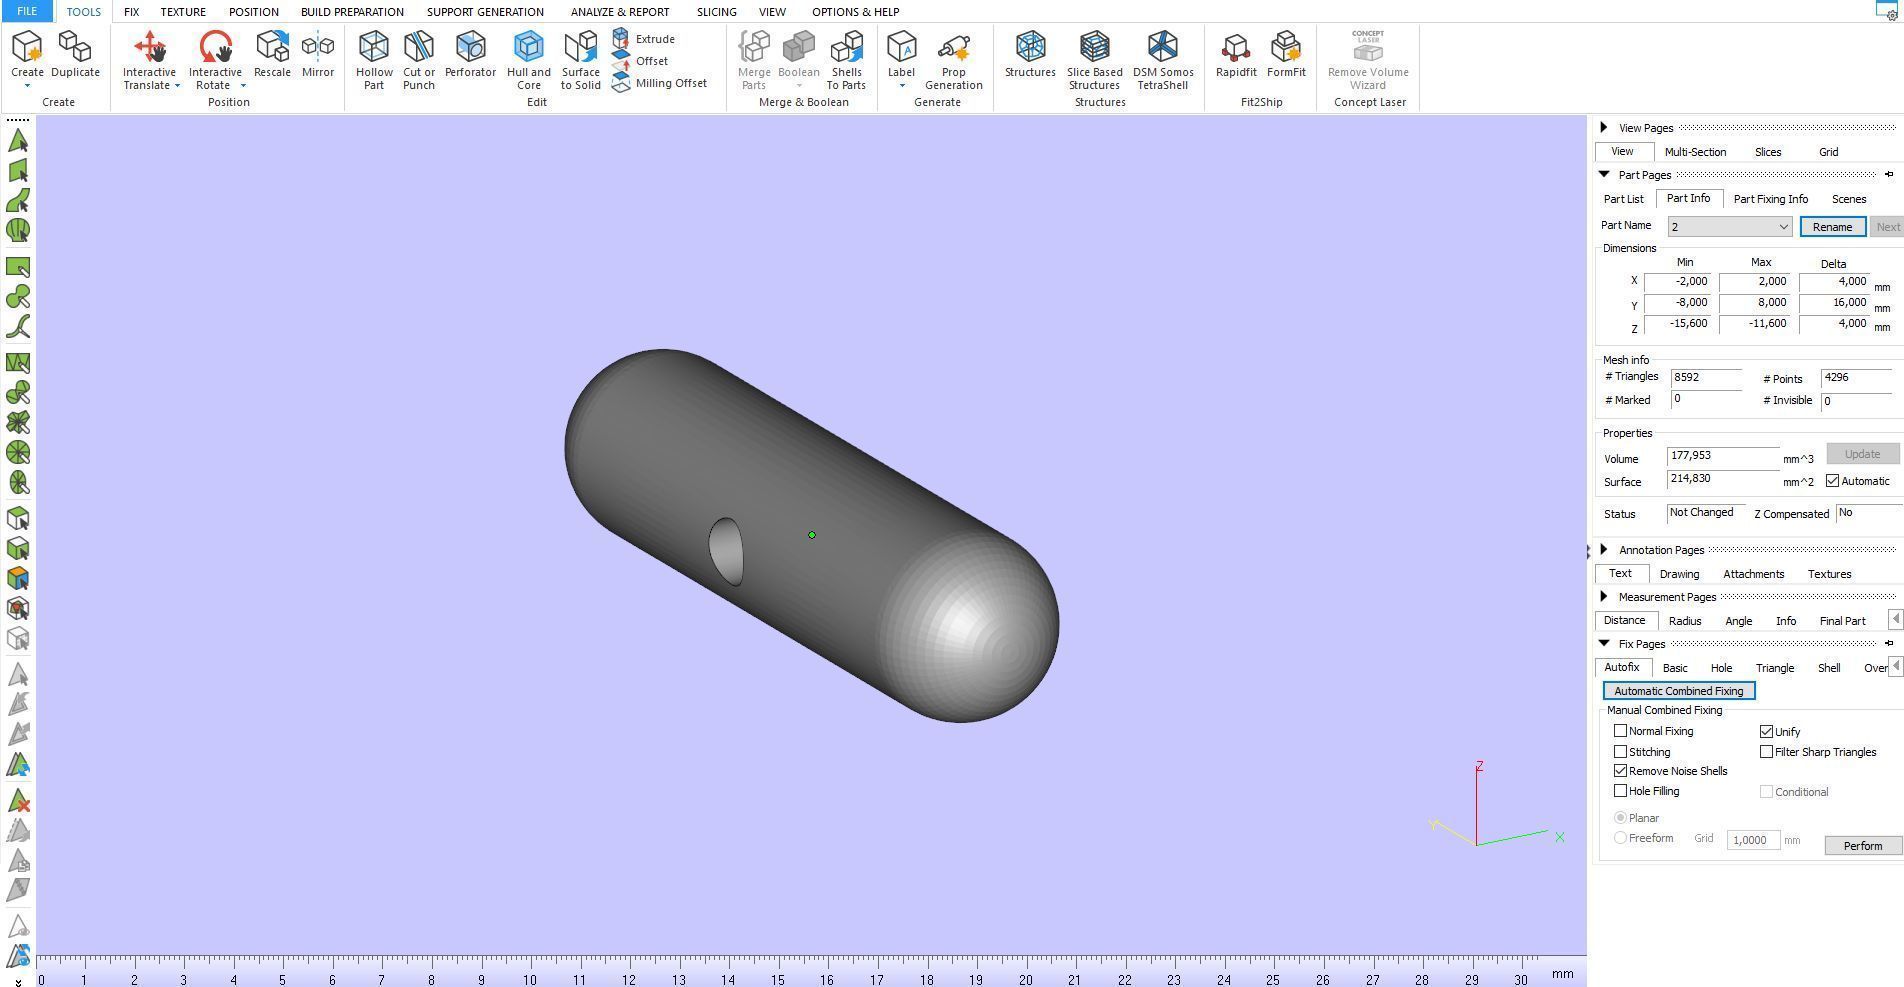1904x987 pixels.
Task: Select the Freeform radio option
Action: (x=1621, y=838)
